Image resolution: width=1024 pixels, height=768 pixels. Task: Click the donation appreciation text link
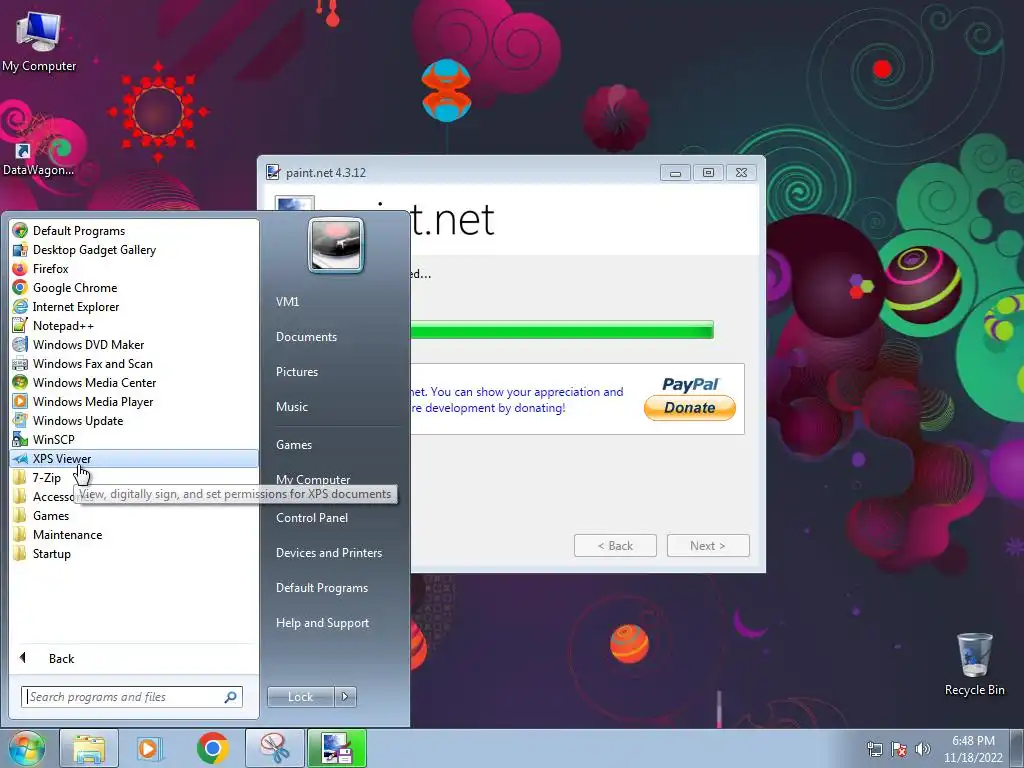coord(517,400)
